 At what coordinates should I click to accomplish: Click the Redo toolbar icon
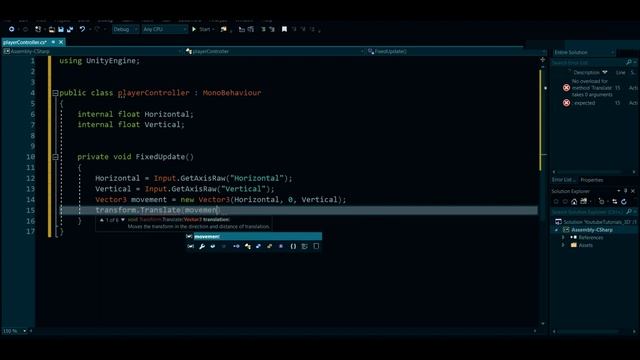point(97,29)
